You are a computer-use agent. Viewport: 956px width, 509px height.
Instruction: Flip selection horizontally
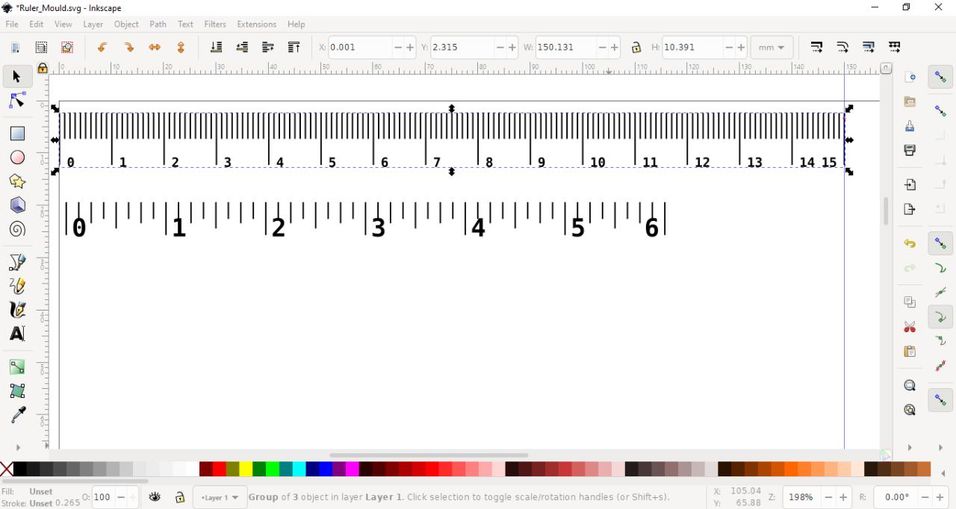coord(155,47)
